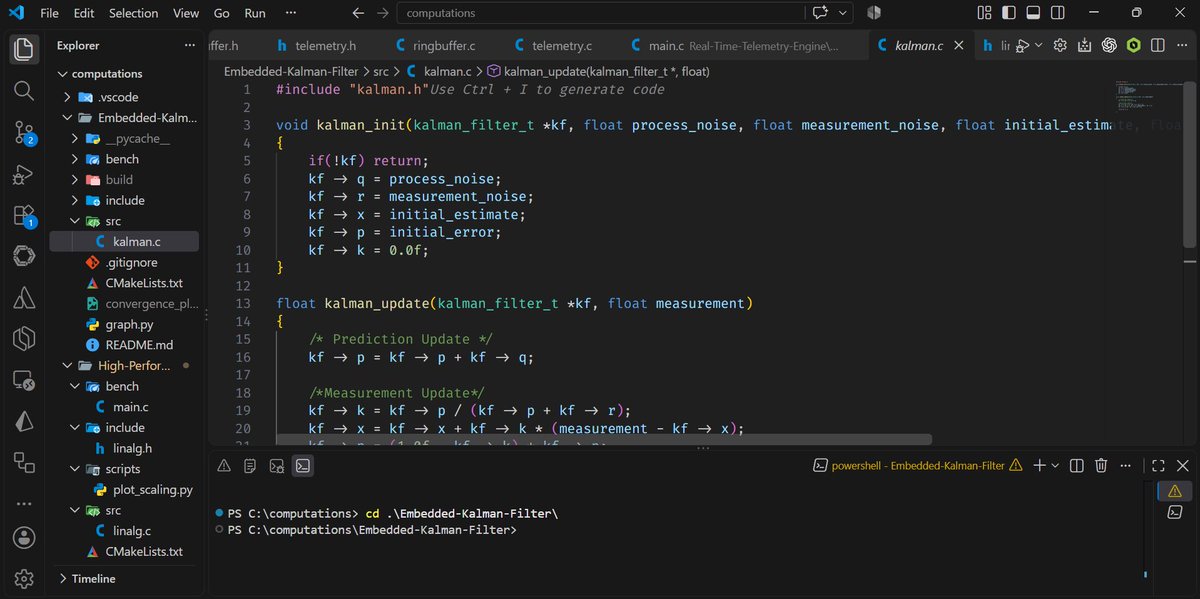The height and width of the screenshot is (599, 1200).
Task: Toggle the bottom panel visibility
Action: (x=1035, y=13)
